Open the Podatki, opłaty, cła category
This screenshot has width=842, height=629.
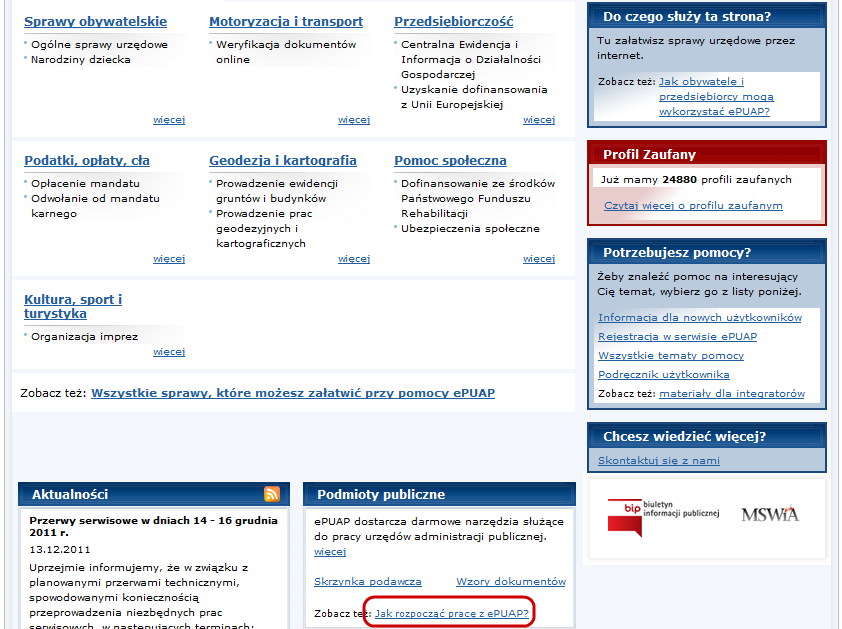tap(87, 161)
